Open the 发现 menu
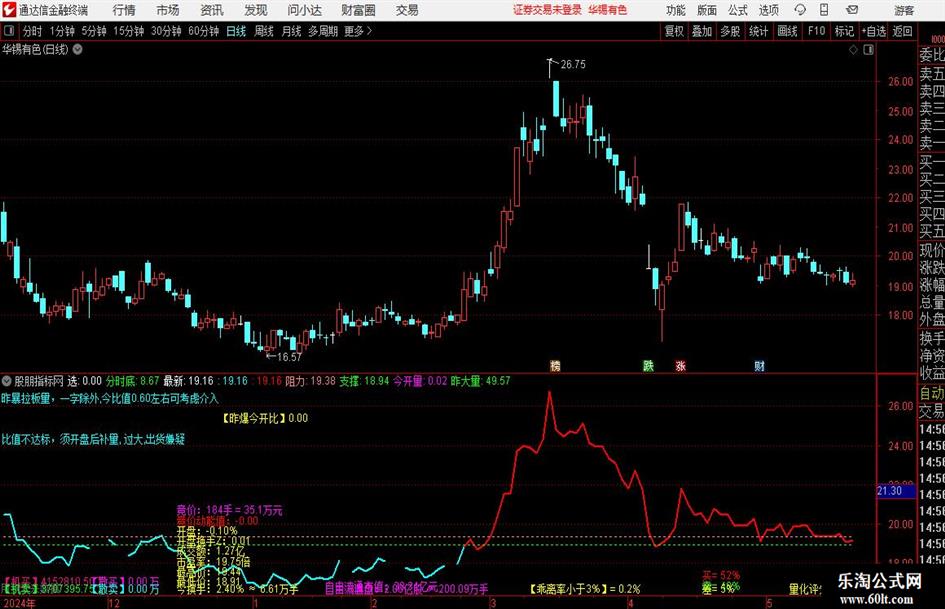945x609 pixels. (x=256, y=10)
